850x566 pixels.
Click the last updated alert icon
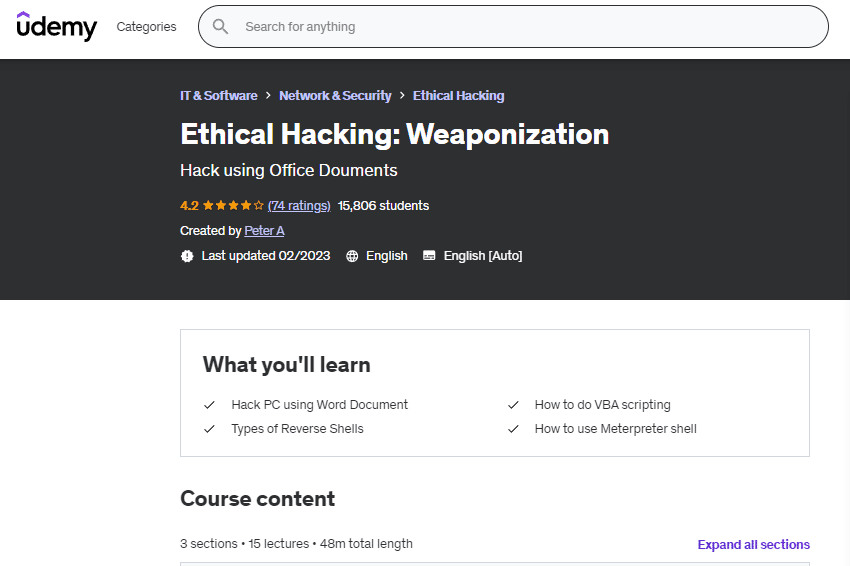[187, 256]
